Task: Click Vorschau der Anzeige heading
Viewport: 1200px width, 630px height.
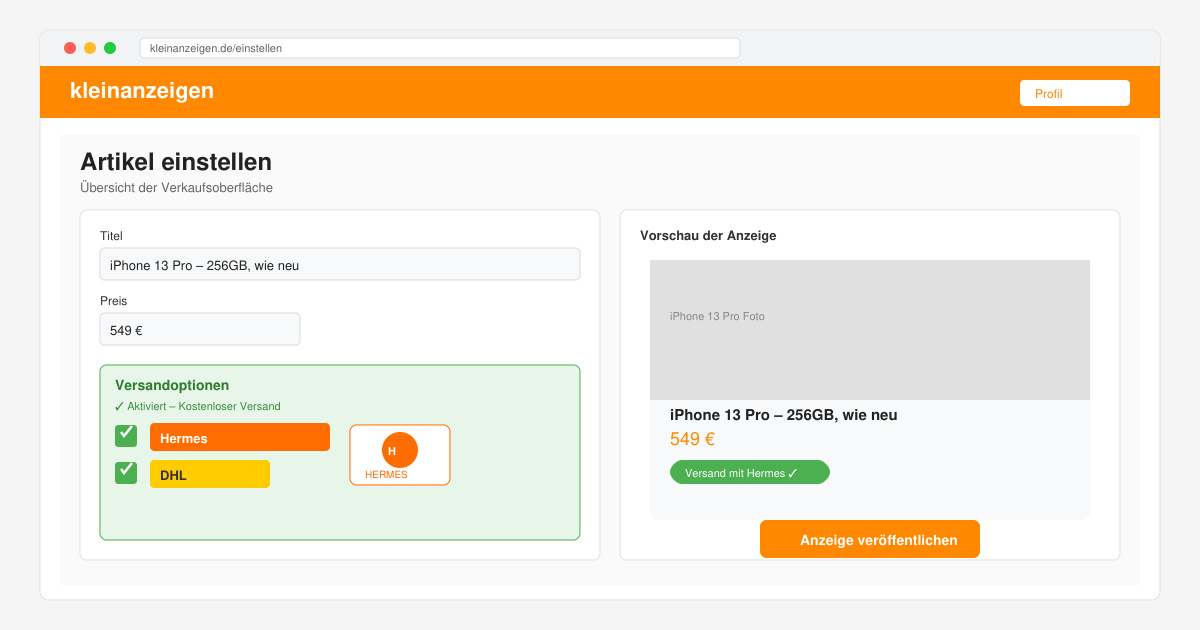Action: click(x=708, y=236)
